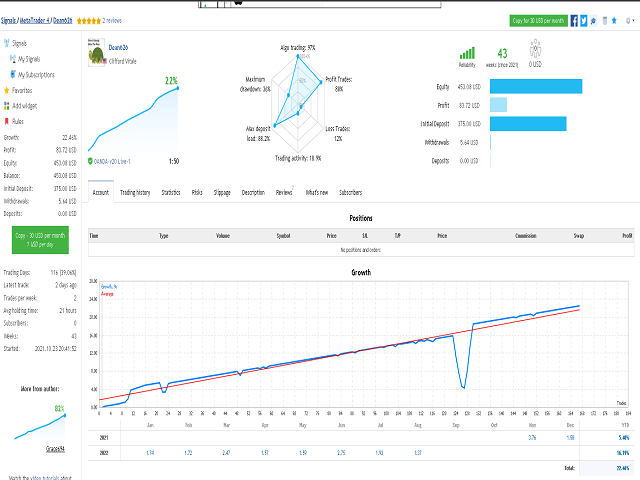Click the light blue Profit bar

pos(498,105)
